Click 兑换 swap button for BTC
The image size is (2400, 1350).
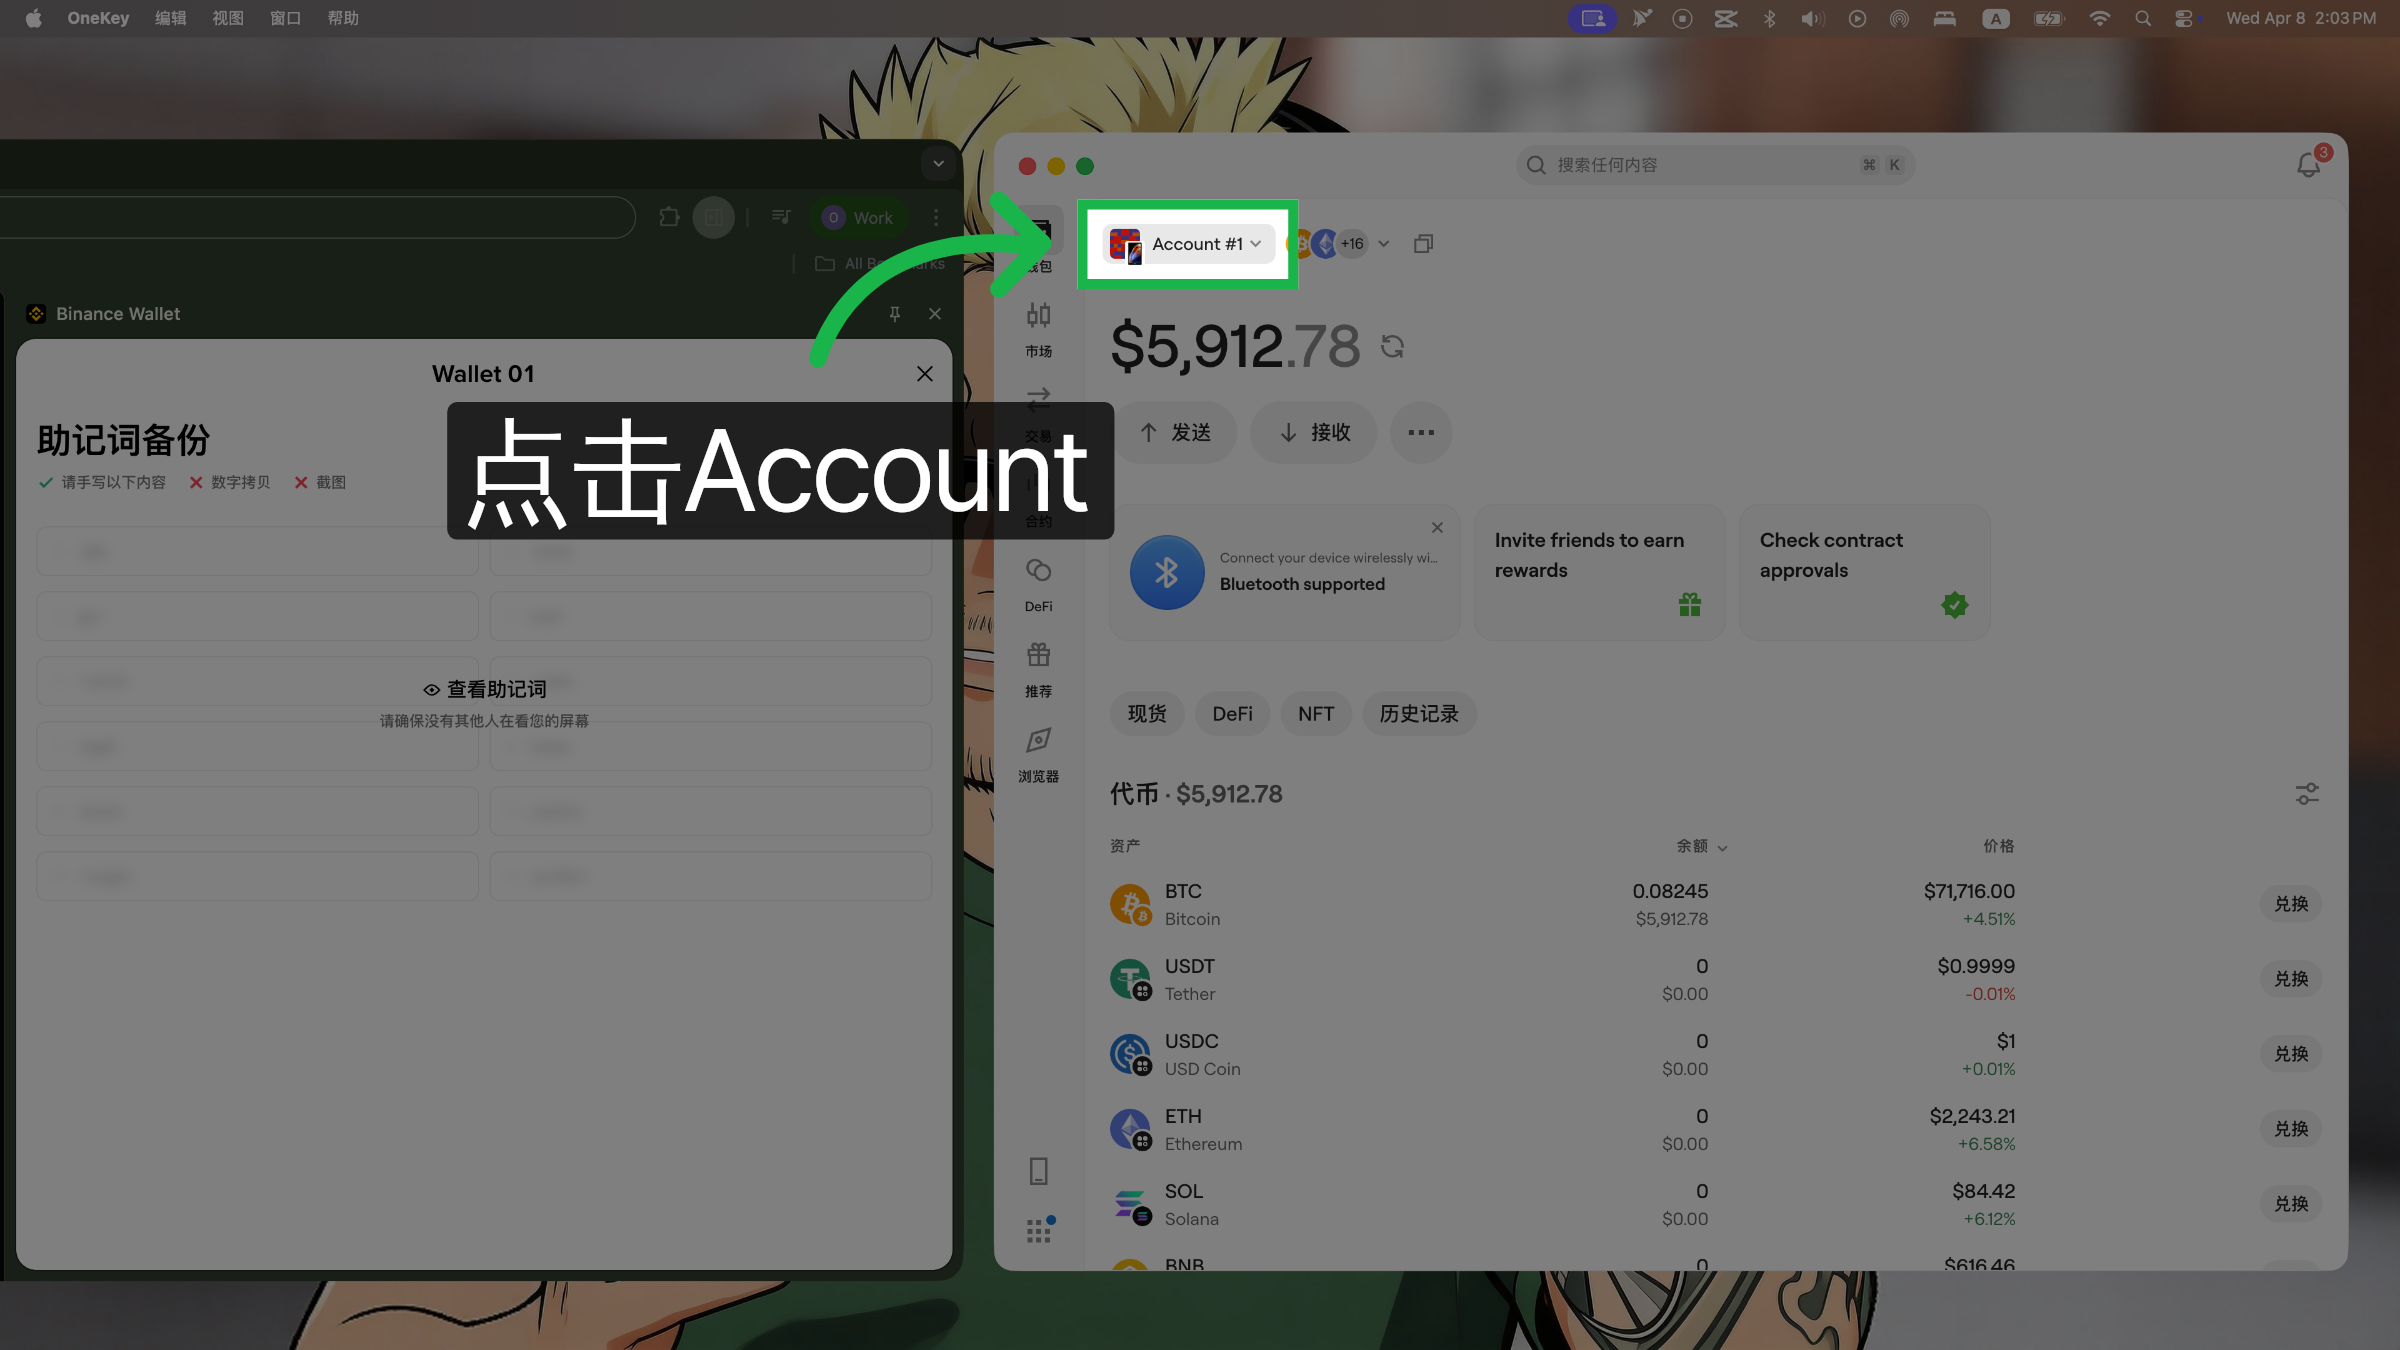coord(2290,904)
